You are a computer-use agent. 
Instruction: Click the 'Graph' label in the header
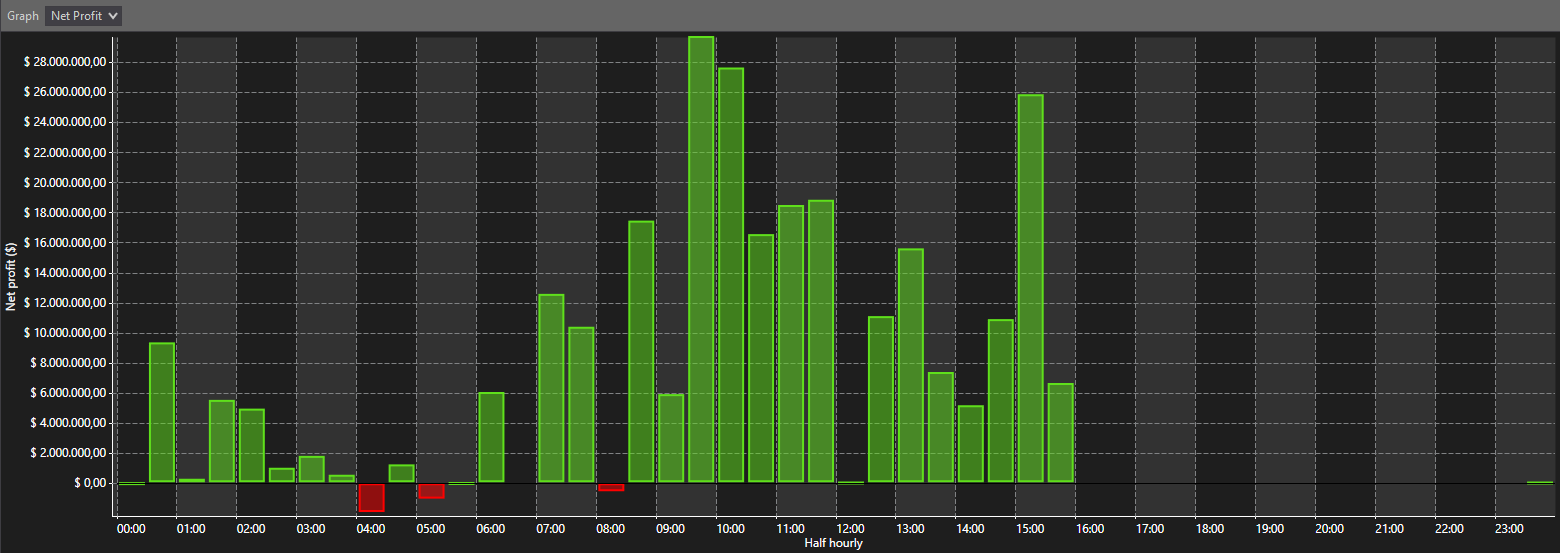pos(23,16)
